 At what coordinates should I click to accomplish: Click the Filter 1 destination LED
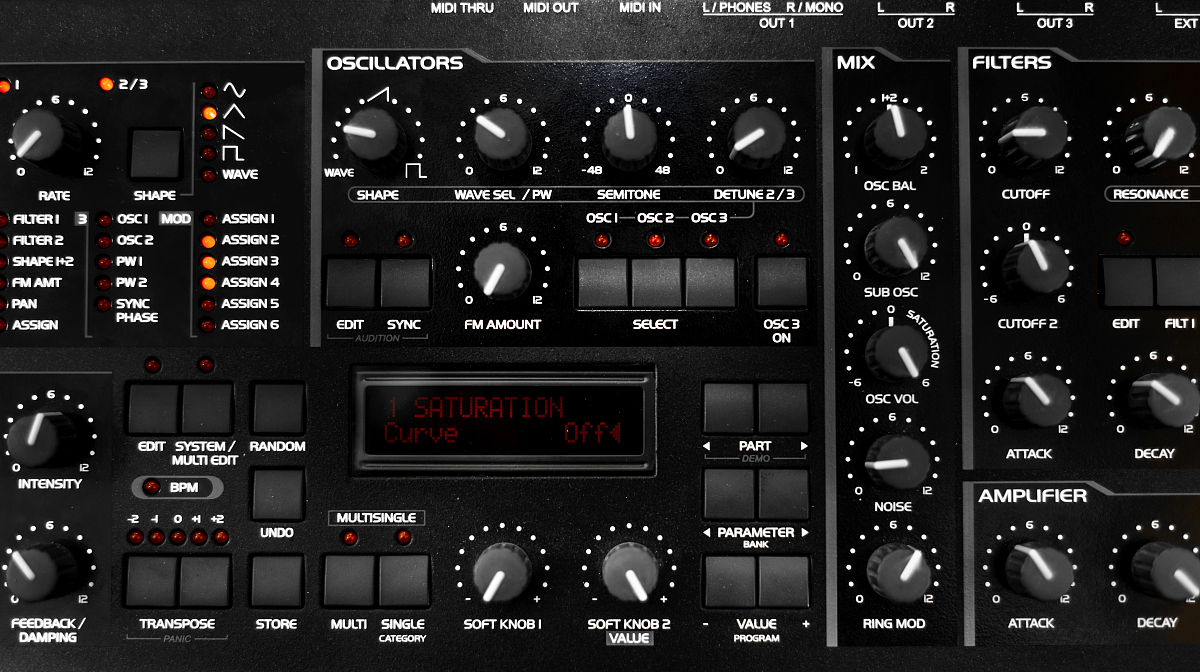(2, 219)
